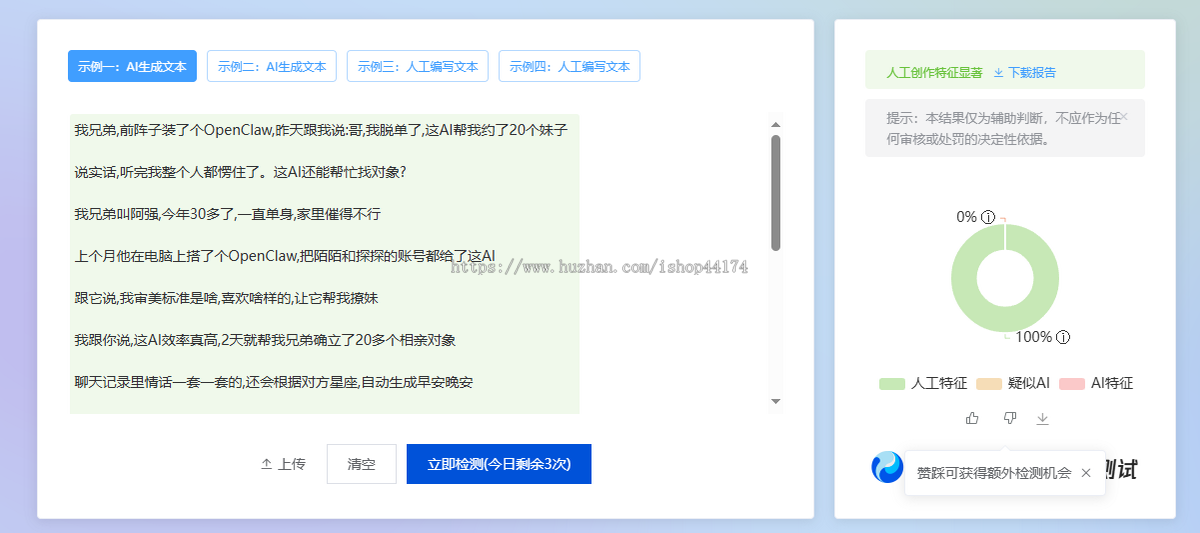Image resolution: width=1200 pixels, height=533 pixels.
Task: Click line 我跟你说,这AI效率真高
Action: [265, 340]
